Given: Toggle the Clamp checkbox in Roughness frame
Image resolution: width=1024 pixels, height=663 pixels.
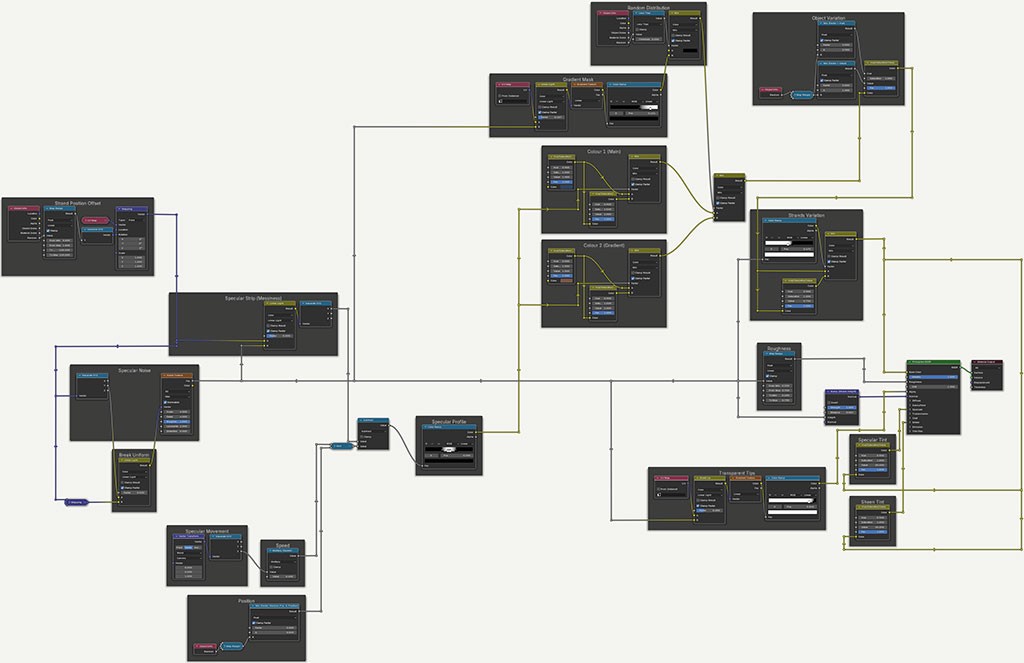Looking at the screenshot, I should coord(767,375).
